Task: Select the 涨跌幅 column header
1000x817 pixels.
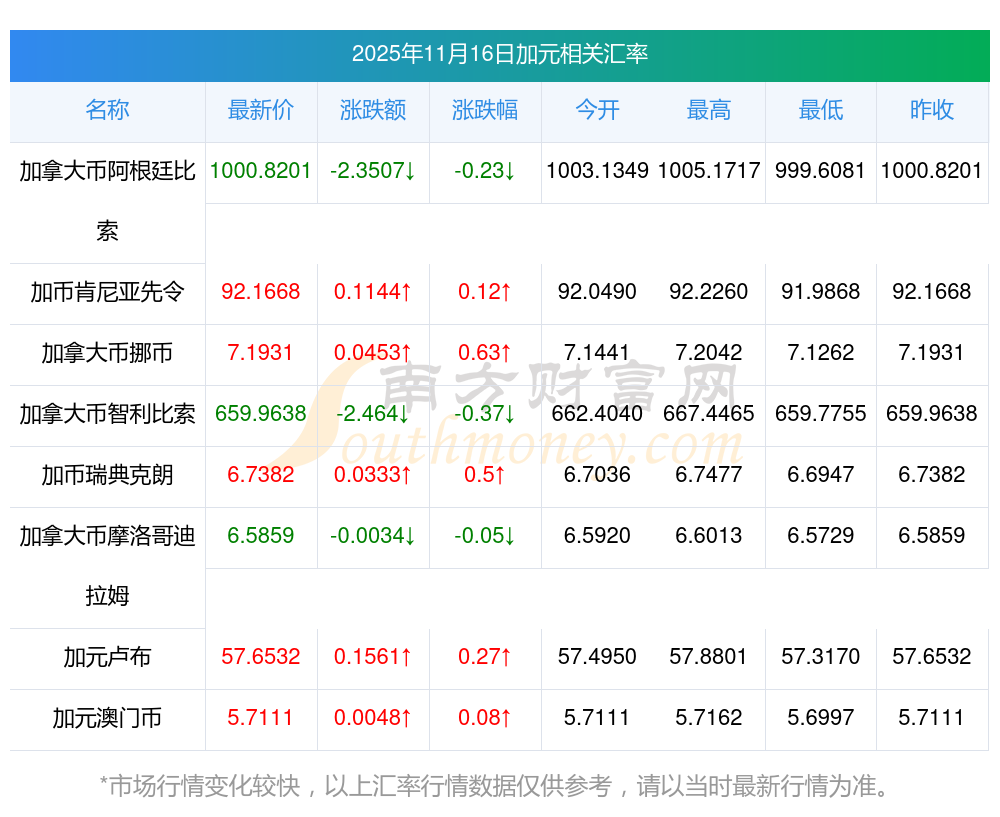Action: coord(485,110)
